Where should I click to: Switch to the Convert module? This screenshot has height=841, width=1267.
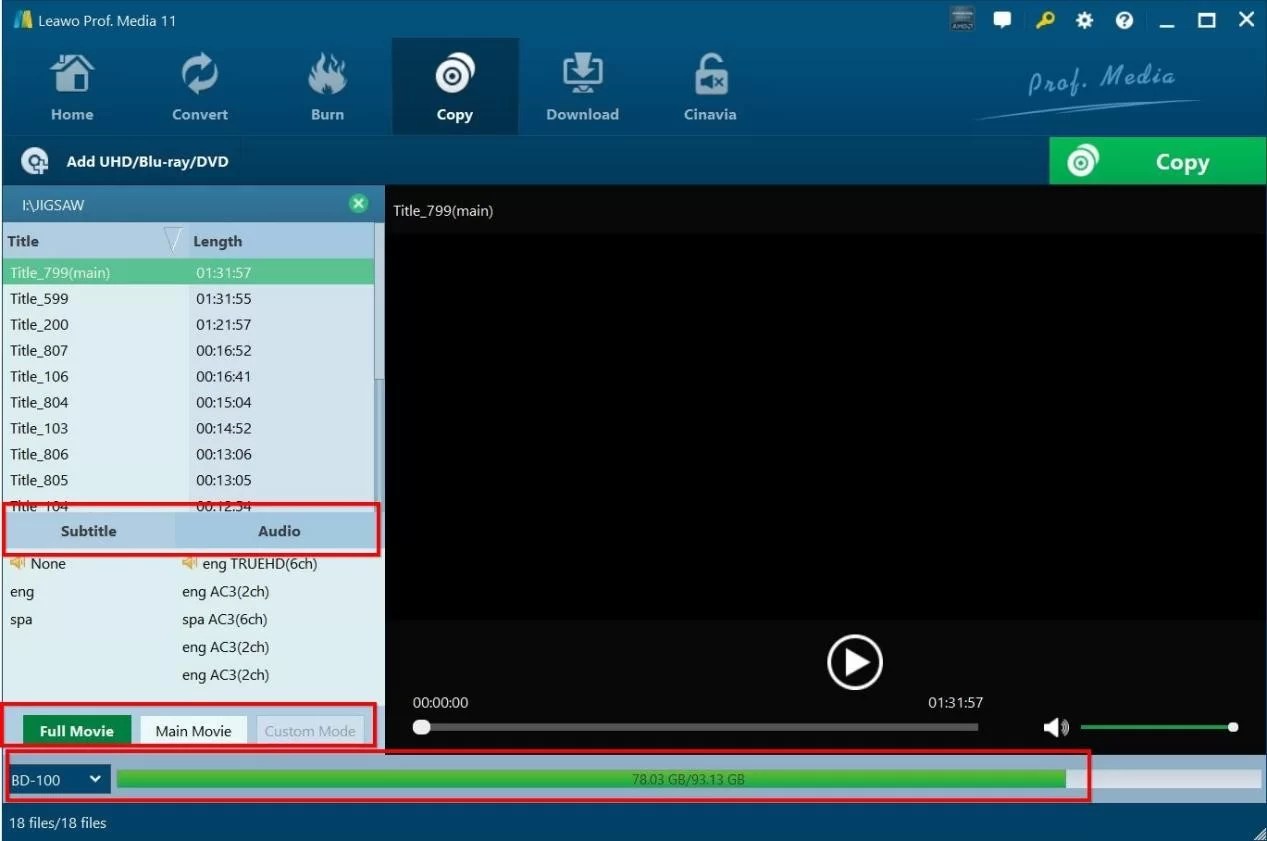[199, 85]
